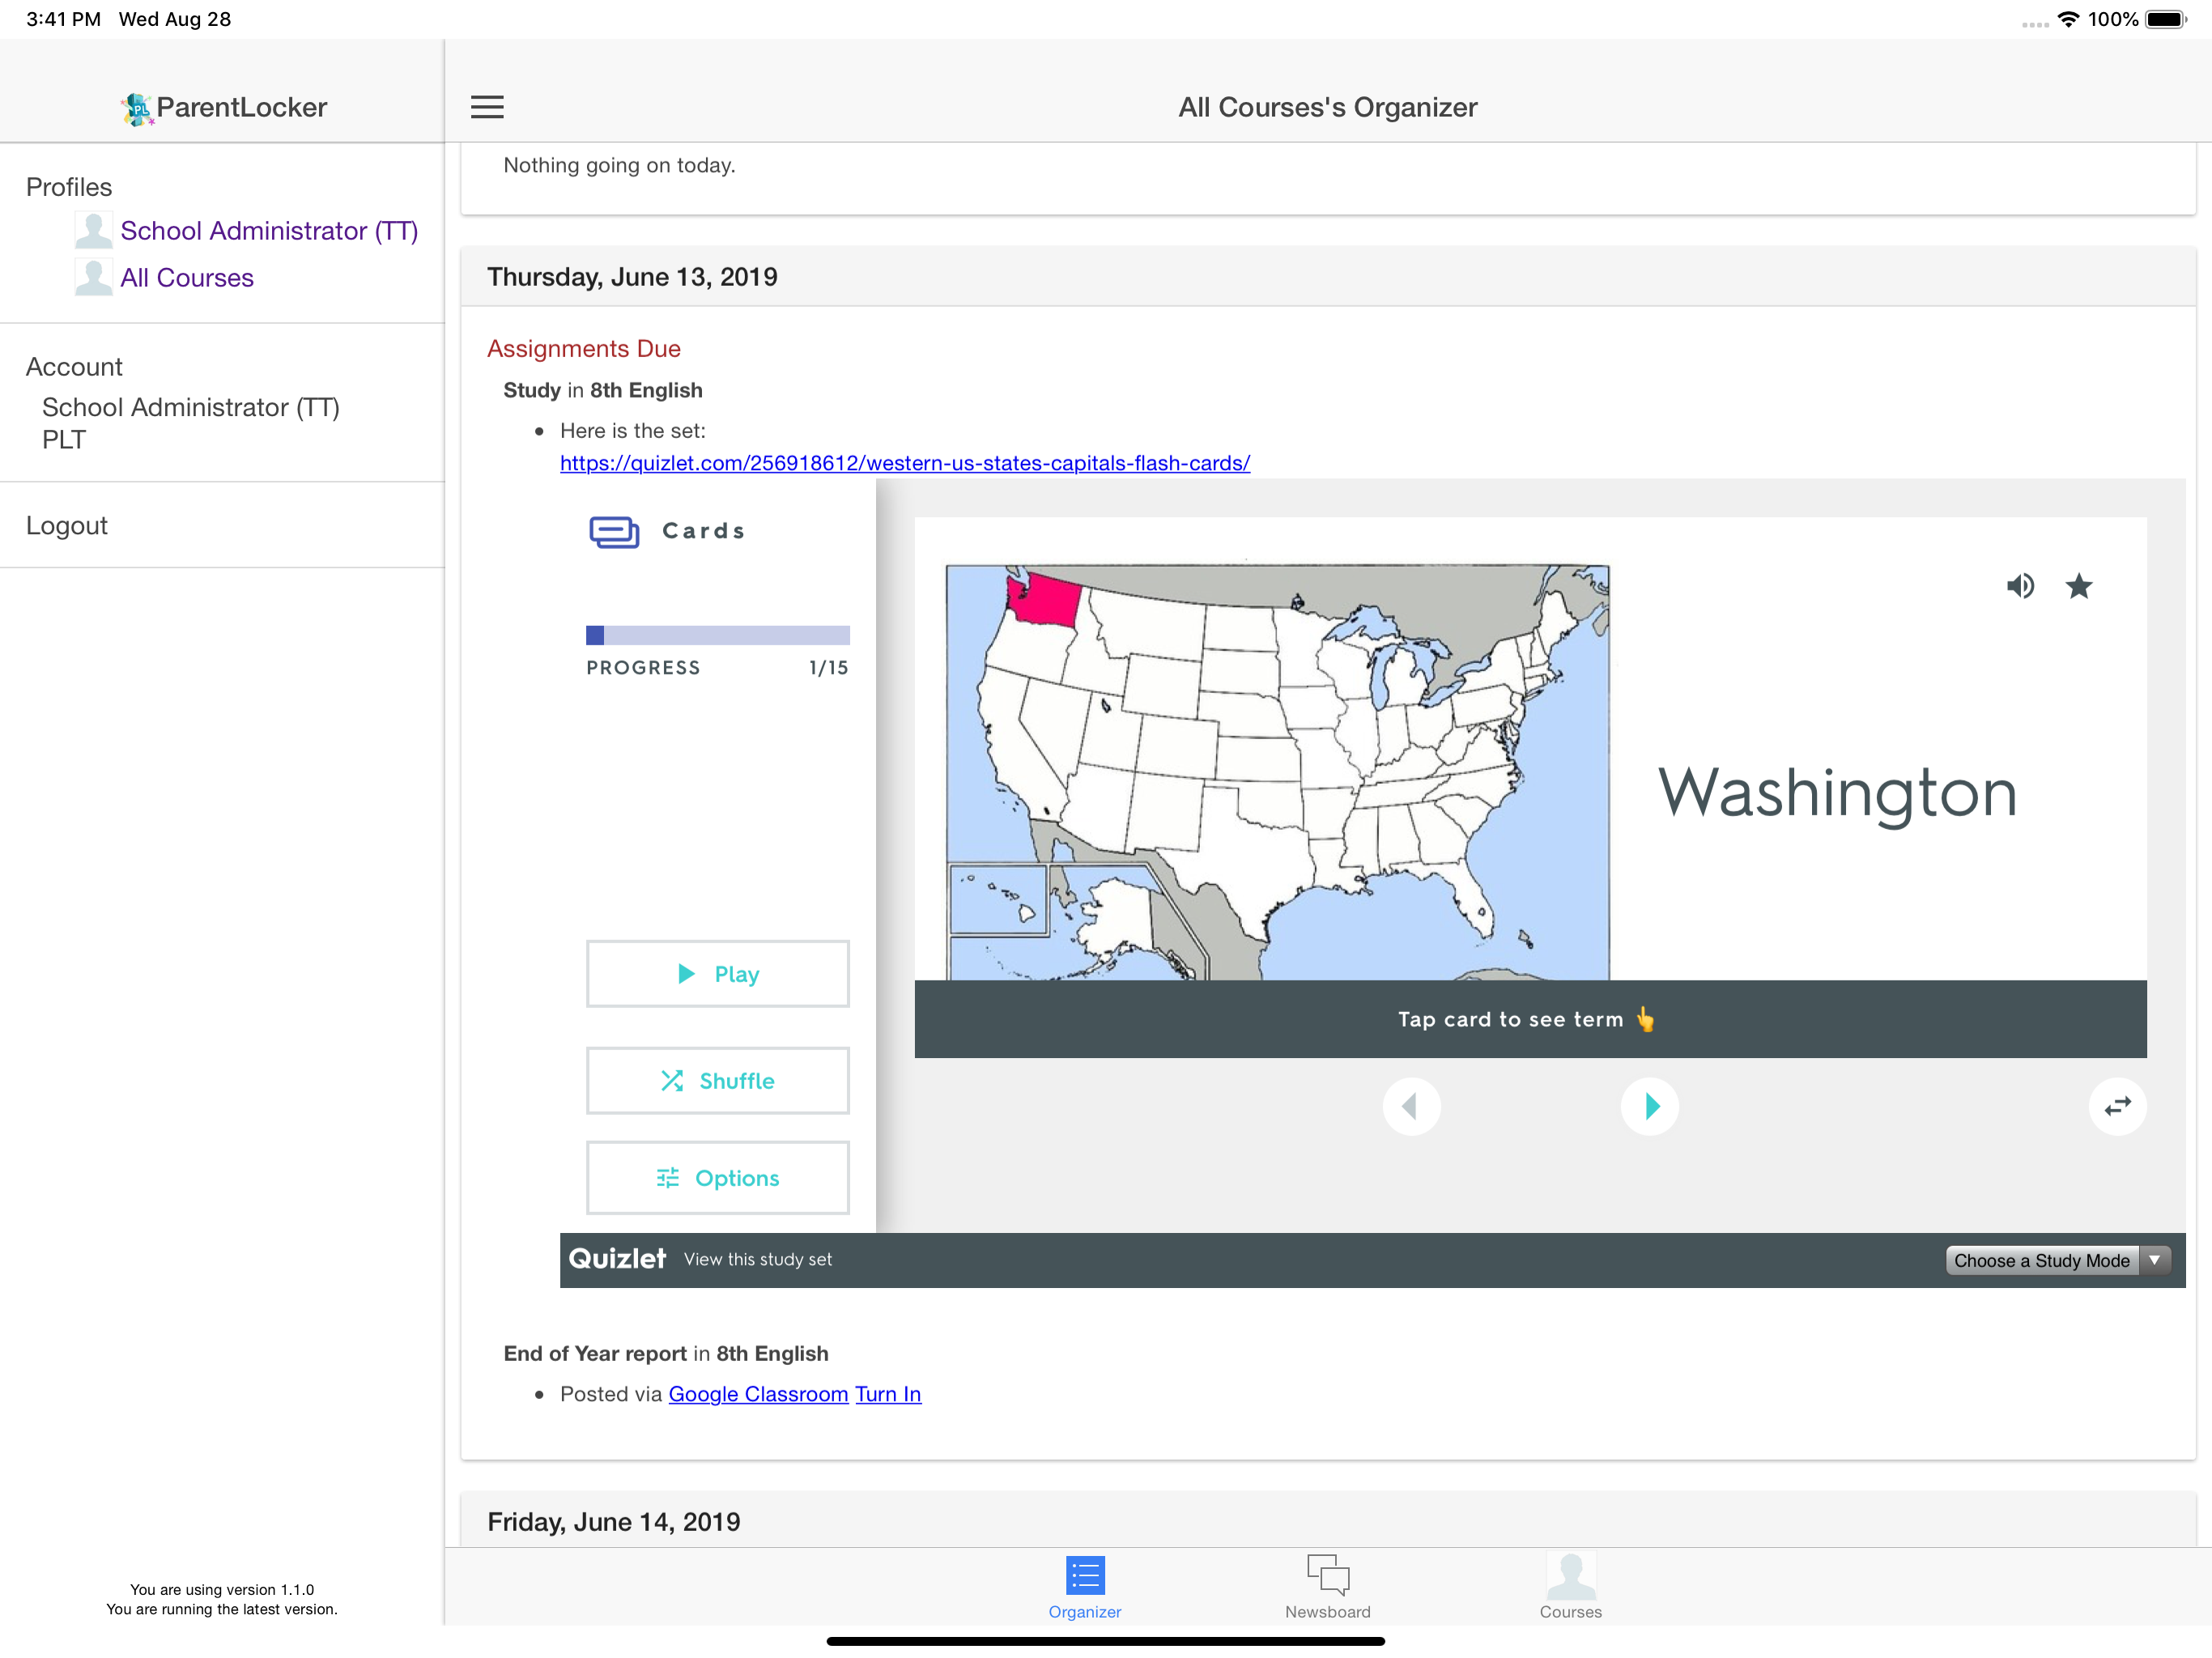The width and height of the screenshot is (2212, 1658).
Task: Start flashcard autoplay with Play
Action: click(x=718, y=974)
